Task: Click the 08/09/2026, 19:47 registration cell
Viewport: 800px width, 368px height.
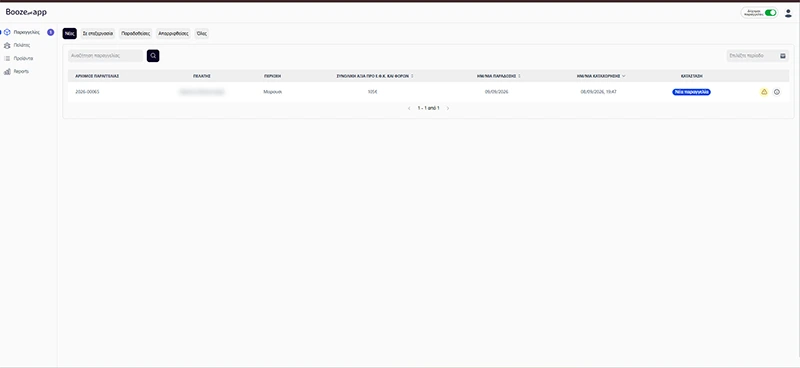Action: click(x=598, y=92)
